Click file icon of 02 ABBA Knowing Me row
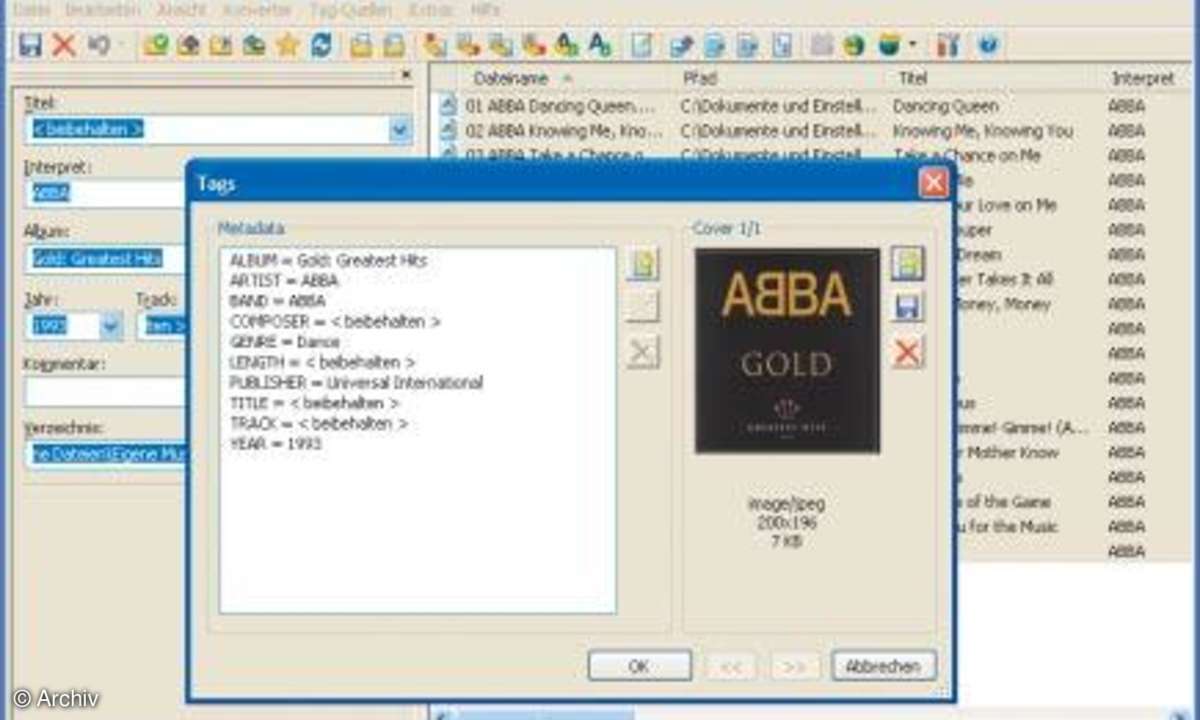Image resolution: width=1200 pixels, height=720 pixels. pos(449,130)
